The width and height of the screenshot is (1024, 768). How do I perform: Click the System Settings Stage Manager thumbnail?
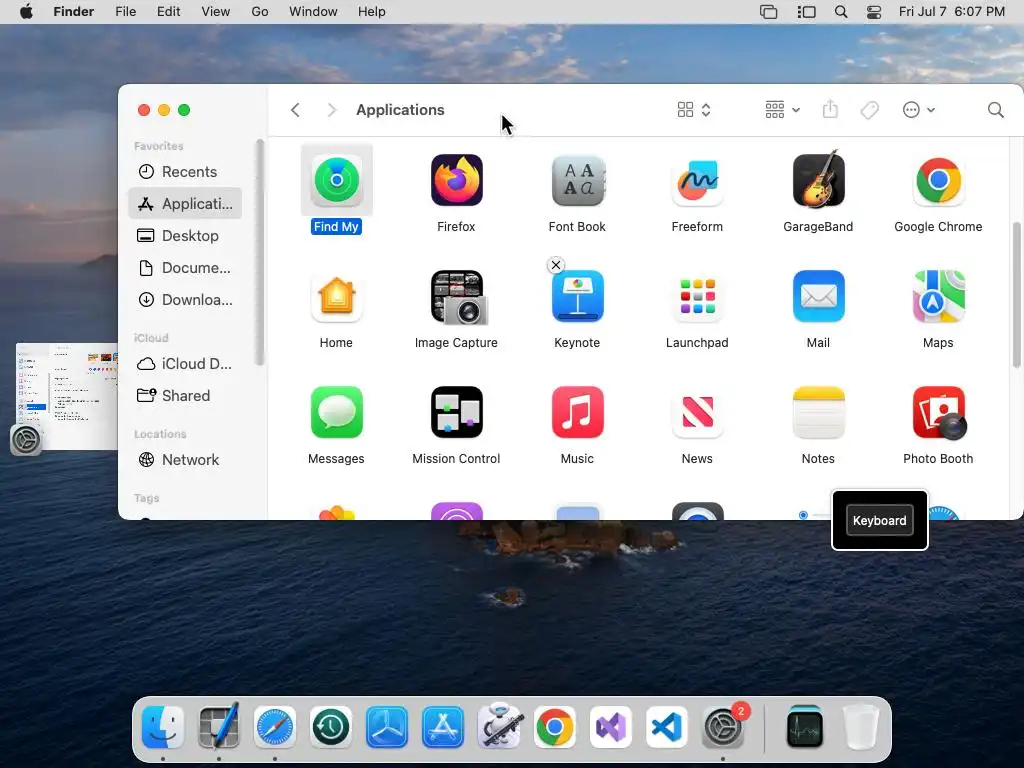click(67, 396)
